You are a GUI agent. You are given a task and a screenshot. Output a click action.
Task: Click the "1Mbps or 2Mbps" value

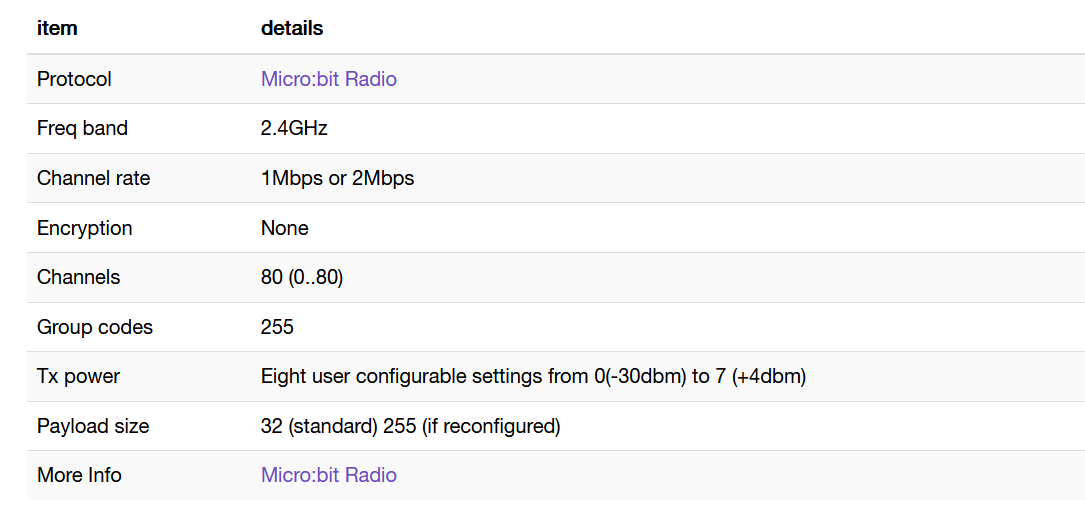[x=337, y=178]
